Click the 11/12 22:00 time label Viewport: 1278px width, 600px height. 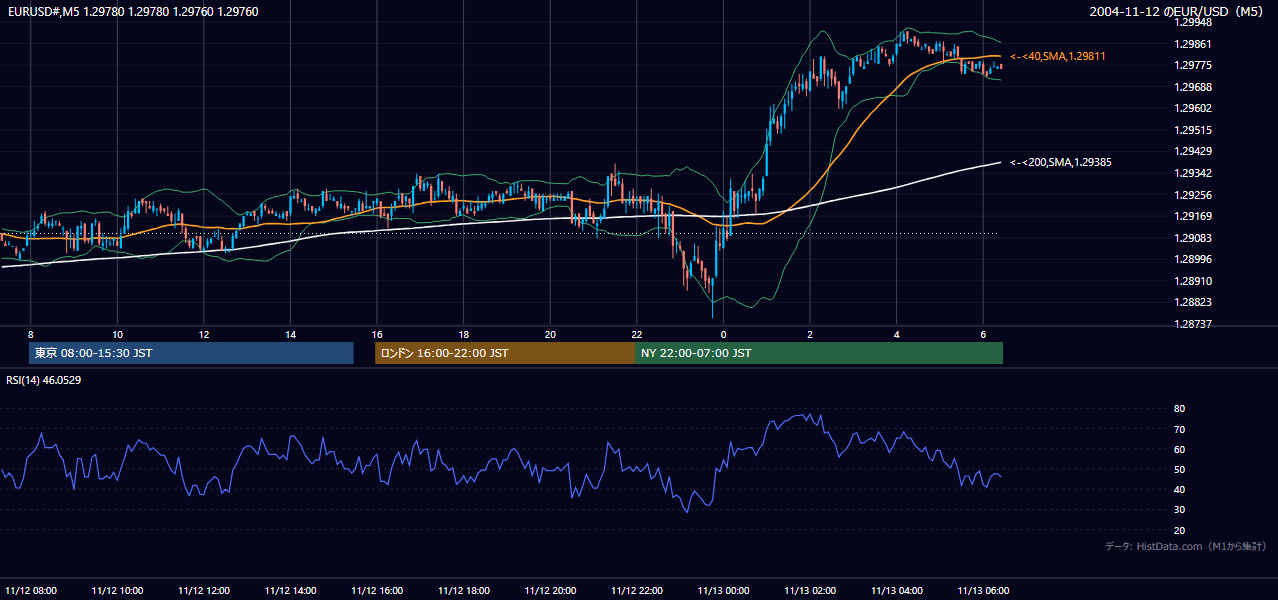[637, 590]
